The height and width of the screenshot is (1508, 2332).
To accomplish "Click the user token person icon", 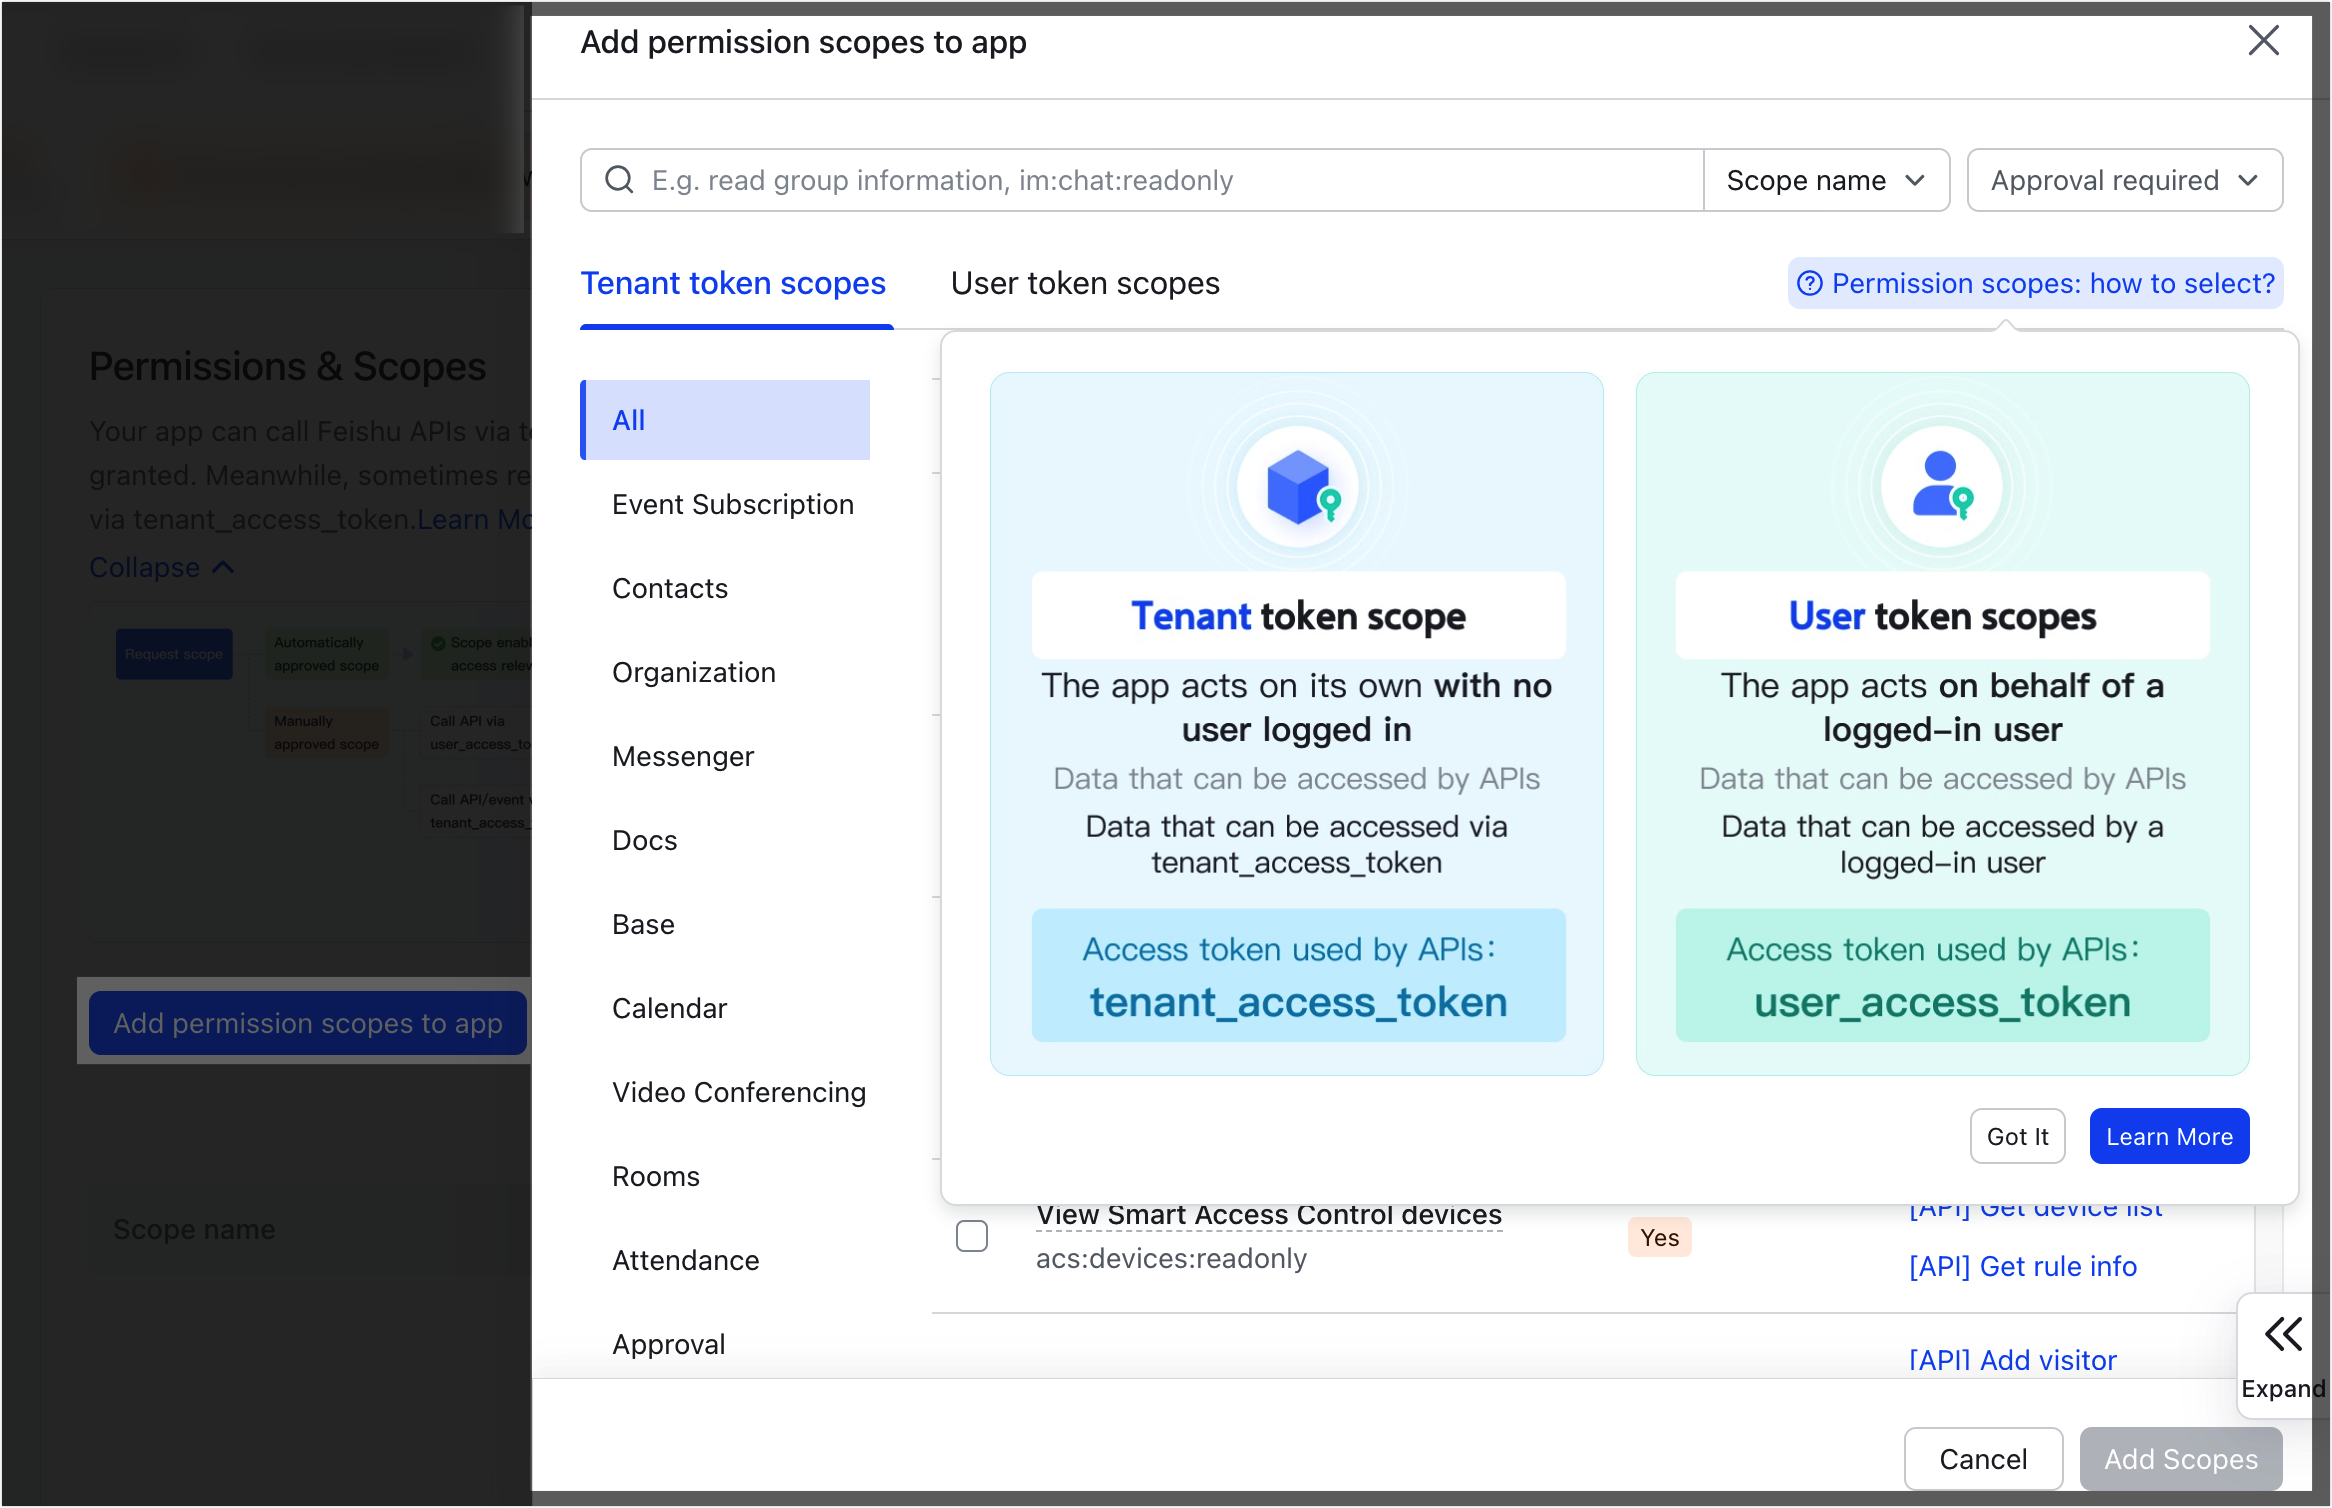I will point(1941,485).
